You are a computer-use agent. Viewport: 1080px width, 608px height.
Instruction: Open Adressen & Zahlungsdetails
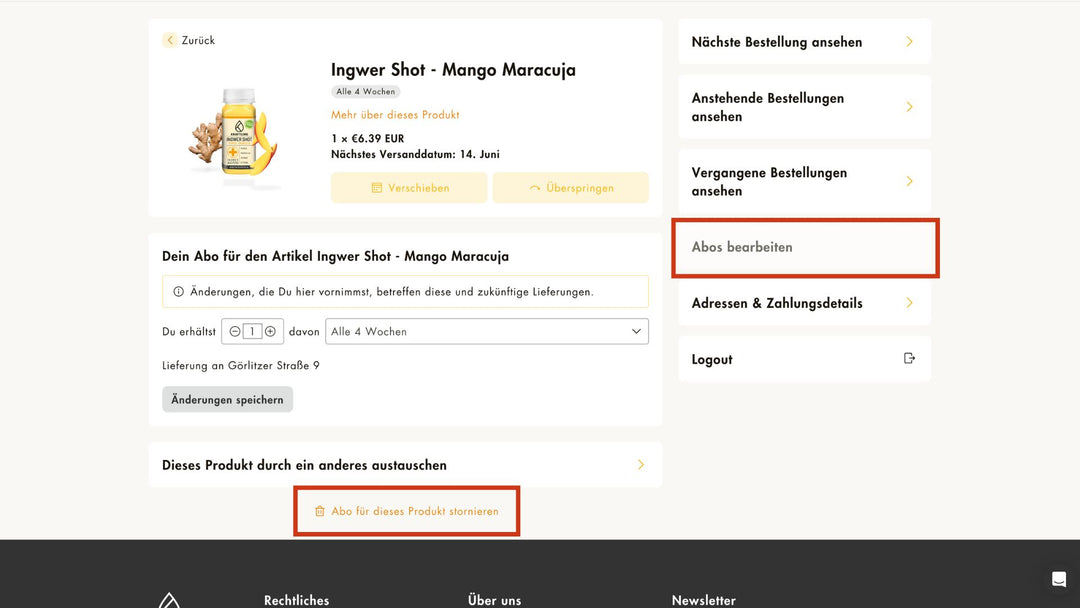[x=804, y=303]
